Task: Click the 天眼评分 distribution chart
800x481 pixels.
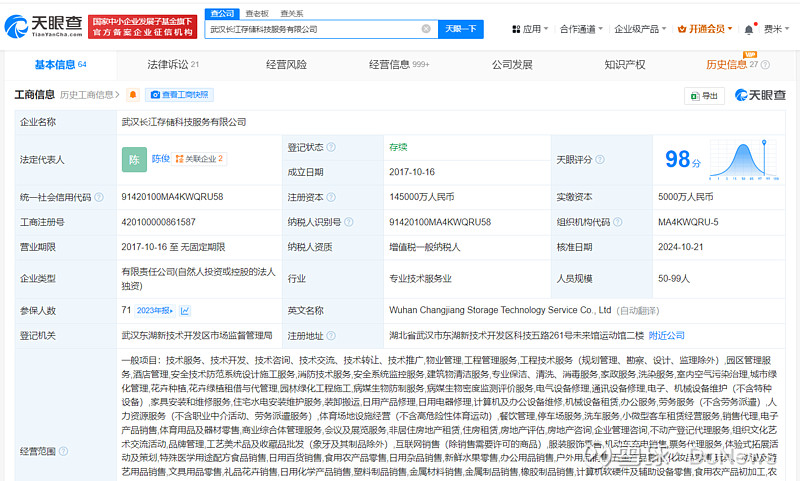Action: [743, 160]
